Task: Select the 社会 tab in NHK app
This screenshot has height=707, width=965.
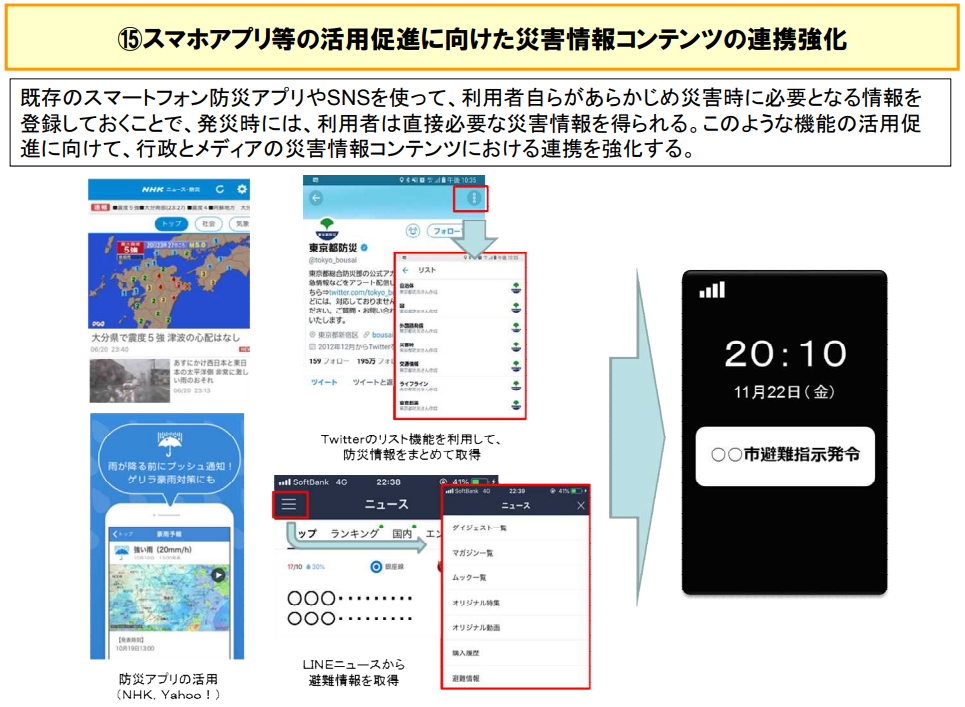Action: 209,224
